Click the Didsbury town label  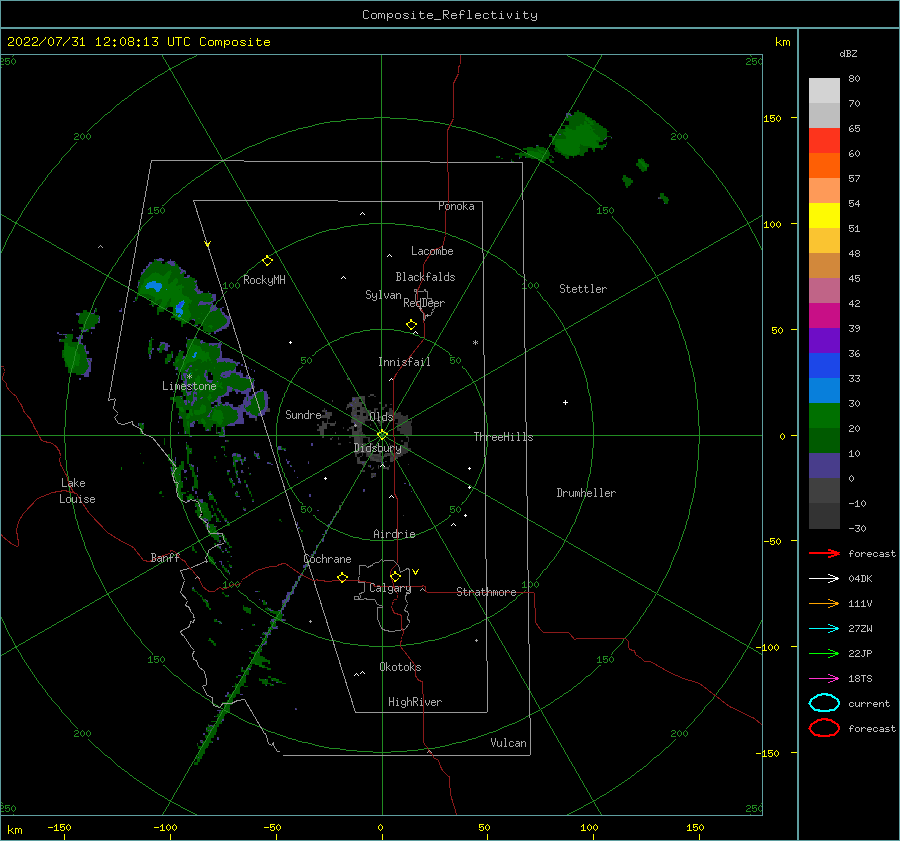378,448
